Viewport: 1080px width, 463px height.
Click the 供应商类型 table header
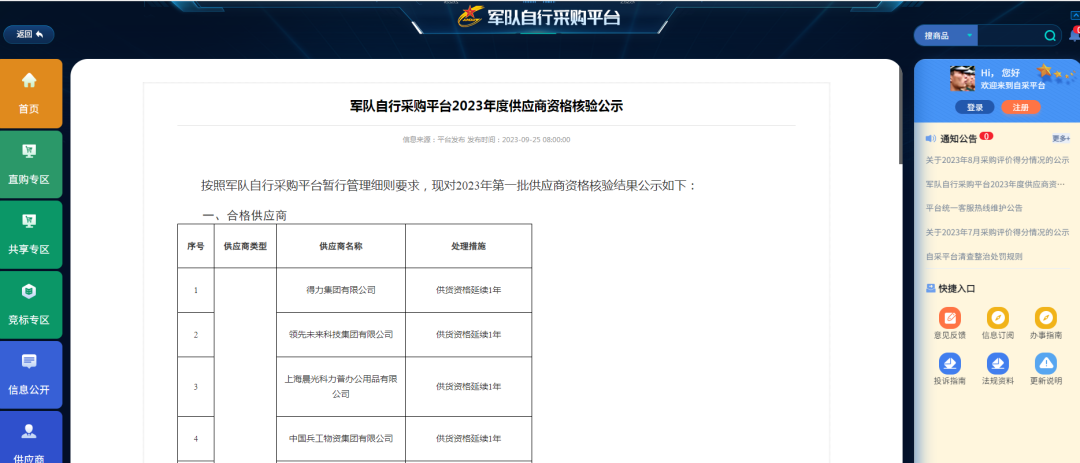click(245, 246)
